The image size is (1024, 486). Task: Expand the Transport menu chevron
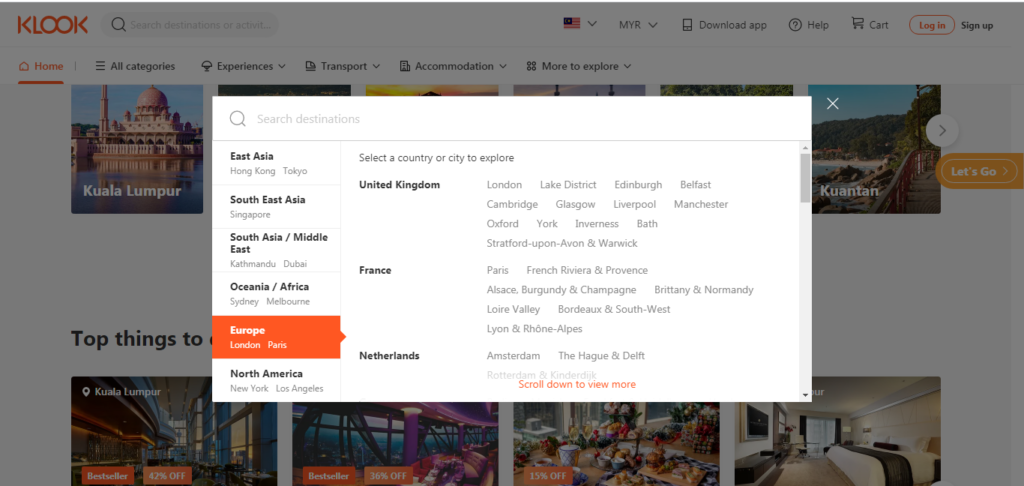click(376, 66)
